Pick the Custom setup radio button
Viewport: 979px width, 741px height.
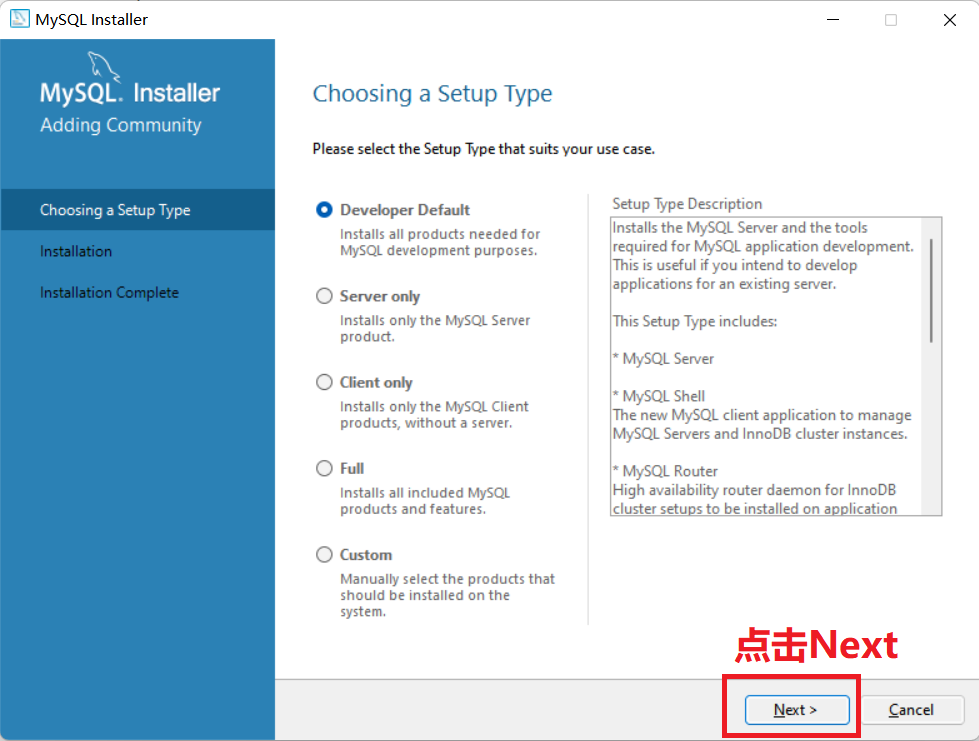(324, 554)
